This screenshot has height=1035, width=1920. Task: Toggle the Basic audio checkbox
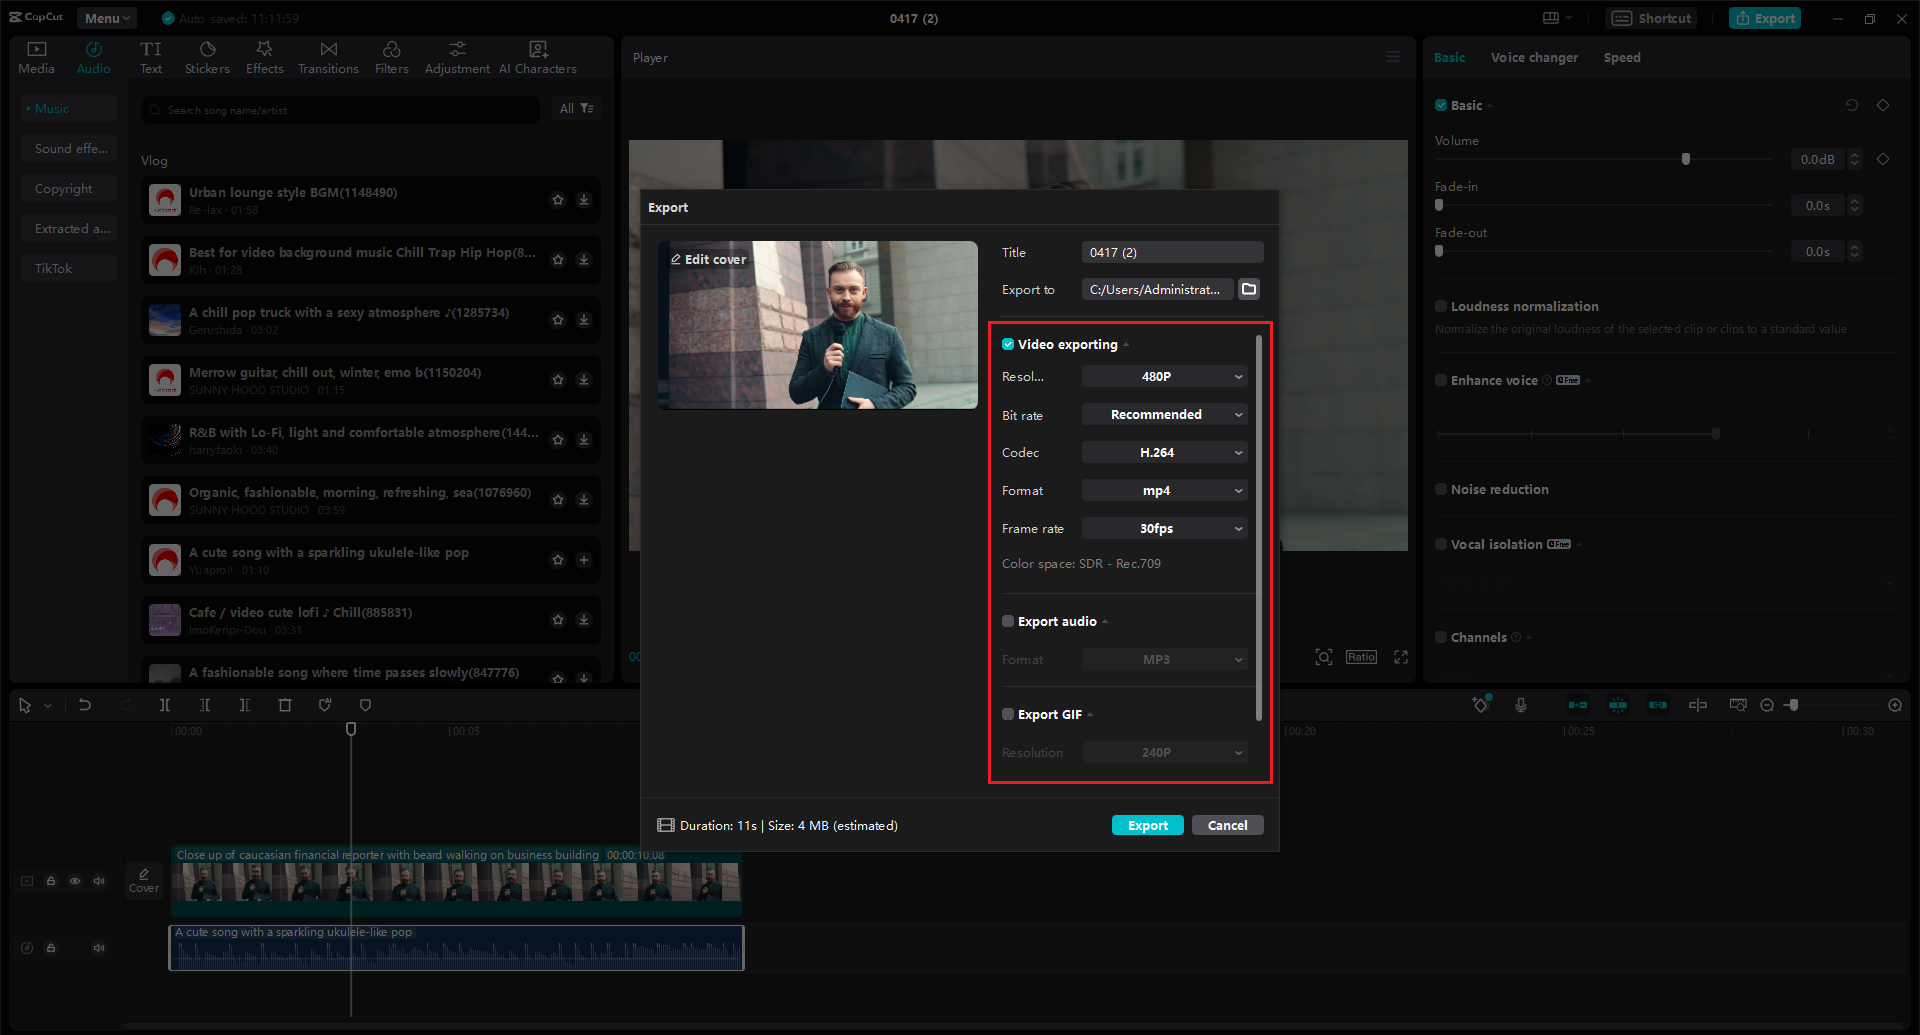click(x=1441, y=105)
